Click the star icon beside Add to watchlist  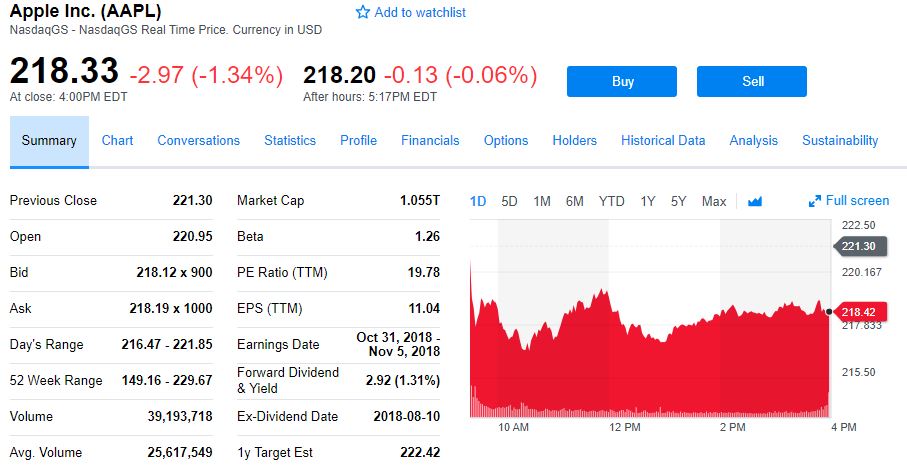[x=362, y=13]
